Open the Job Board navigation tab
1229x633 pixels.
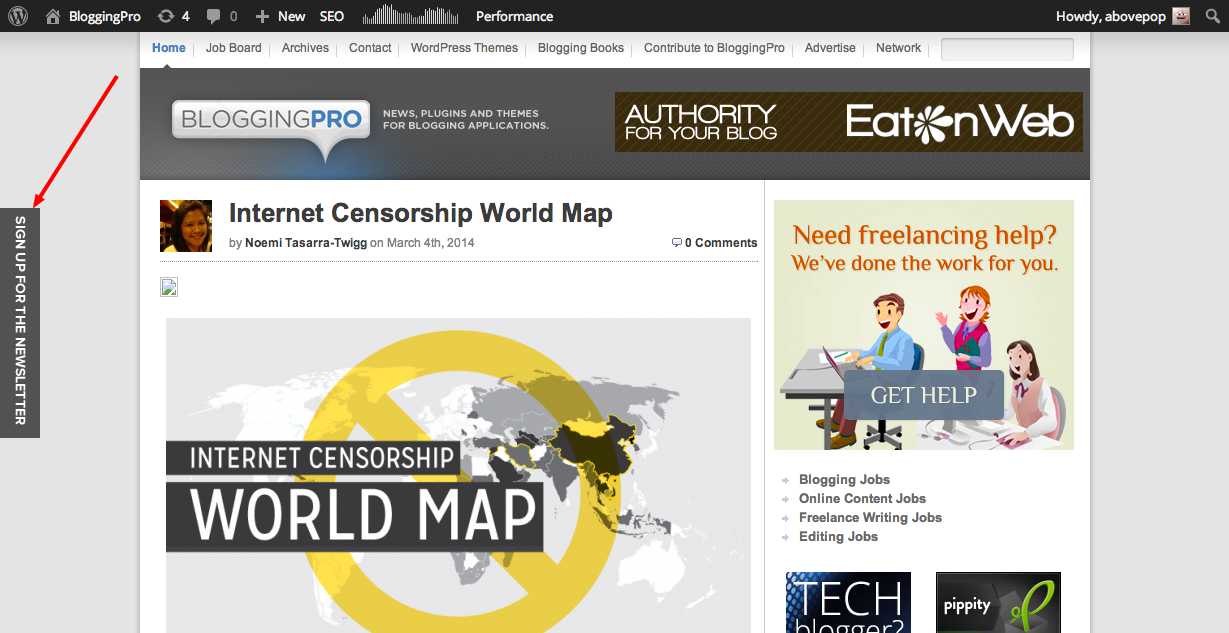(x=233, y=48)
